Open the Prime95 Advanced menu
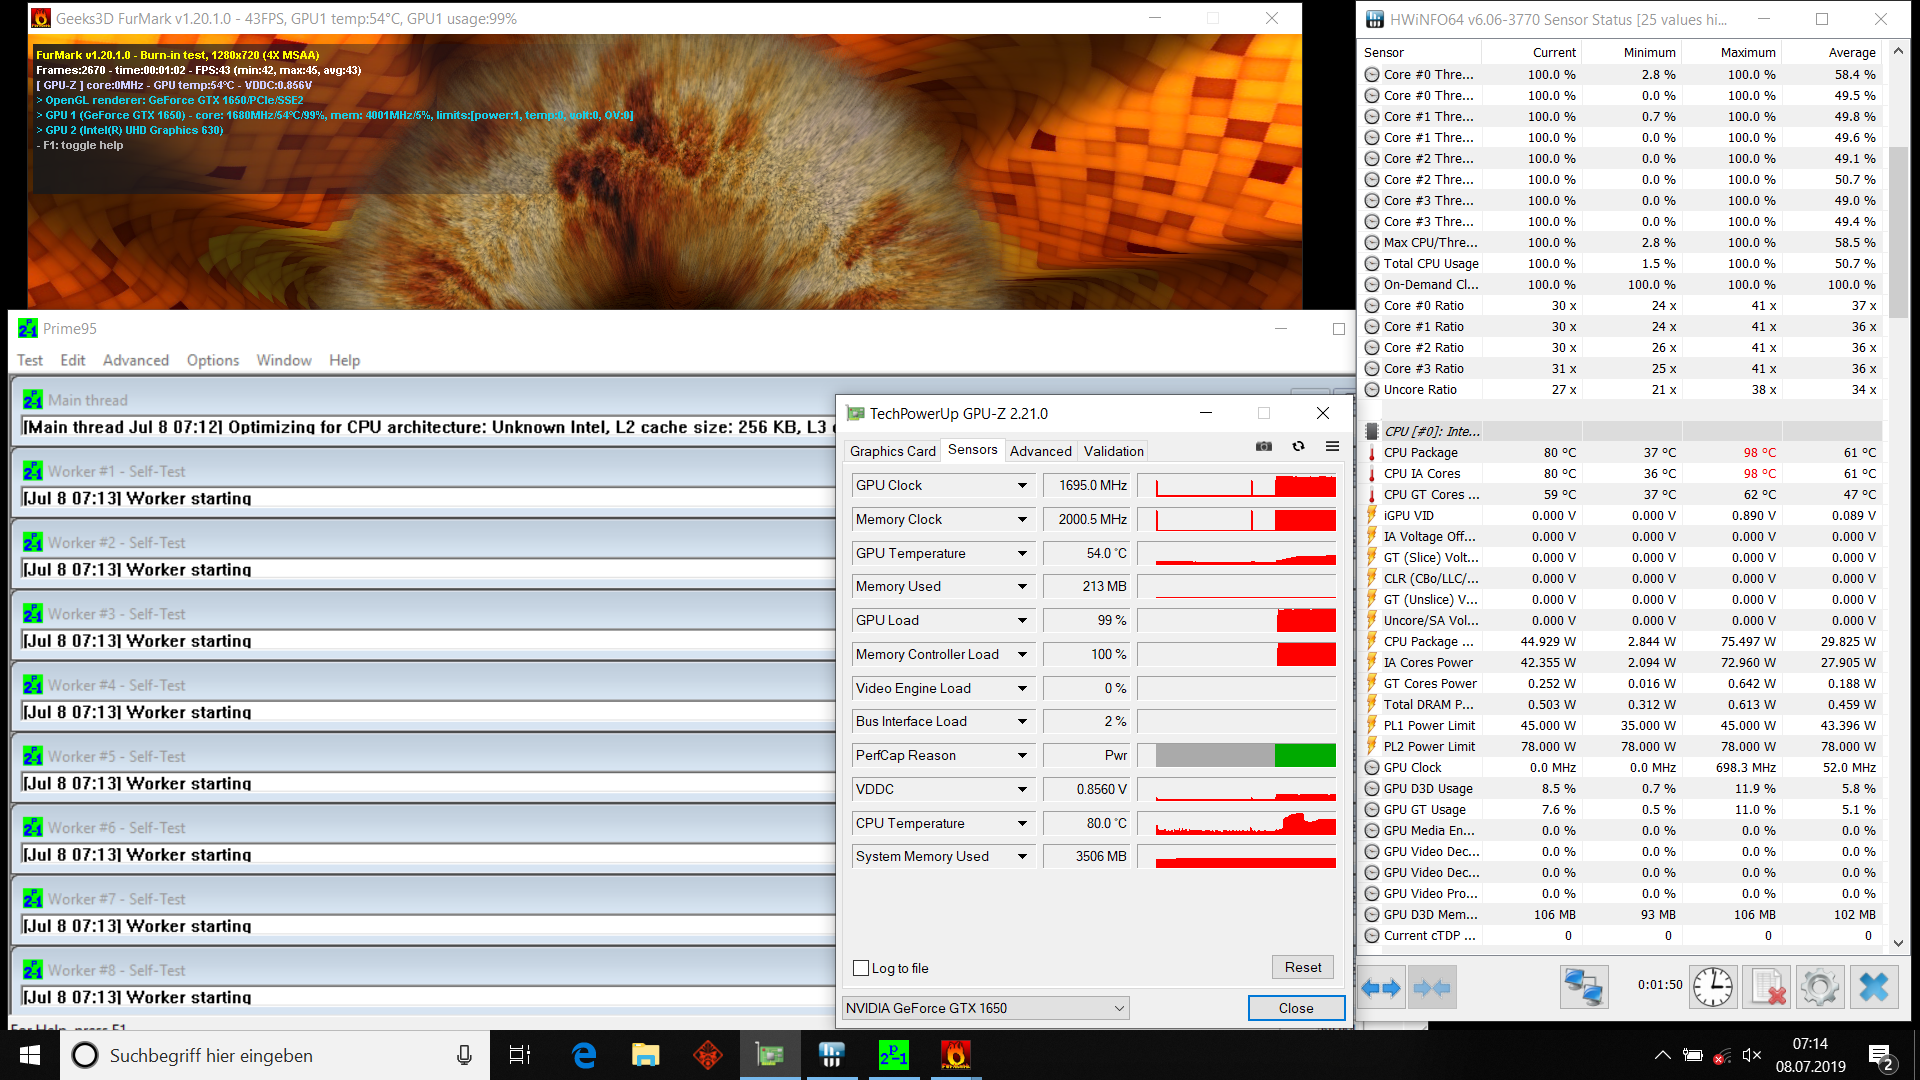Screen dimensions: 1920x1080 coord(135,360)
